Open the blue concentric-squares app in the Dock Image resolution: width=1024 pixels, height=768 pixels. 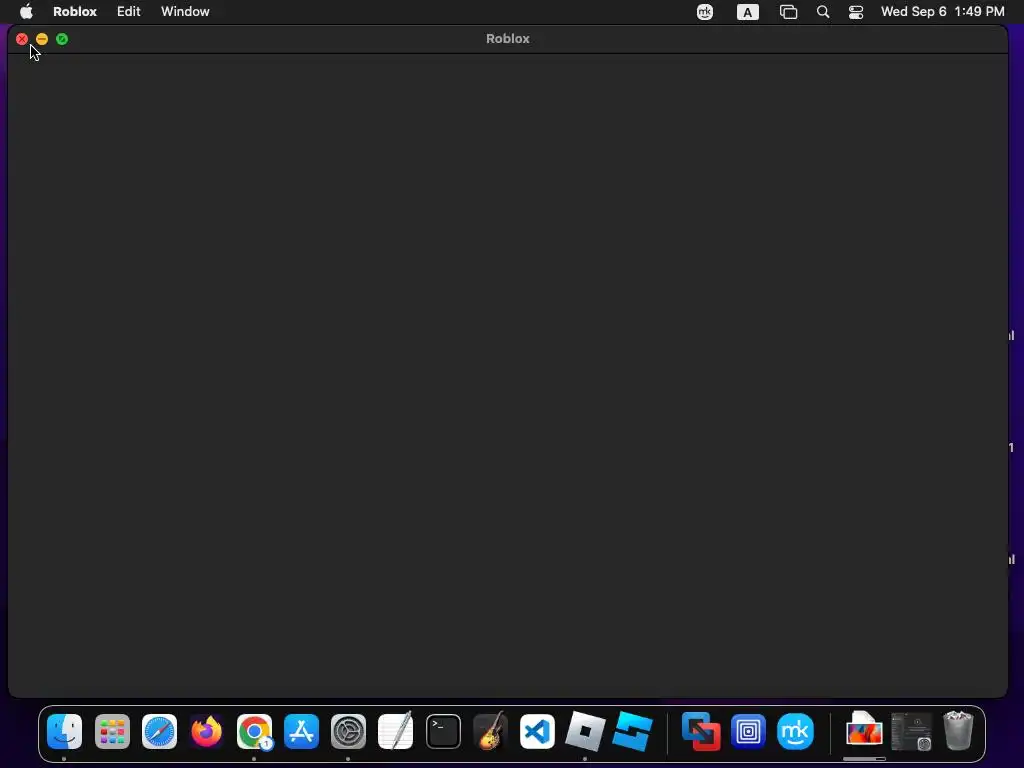click(748, 731)
